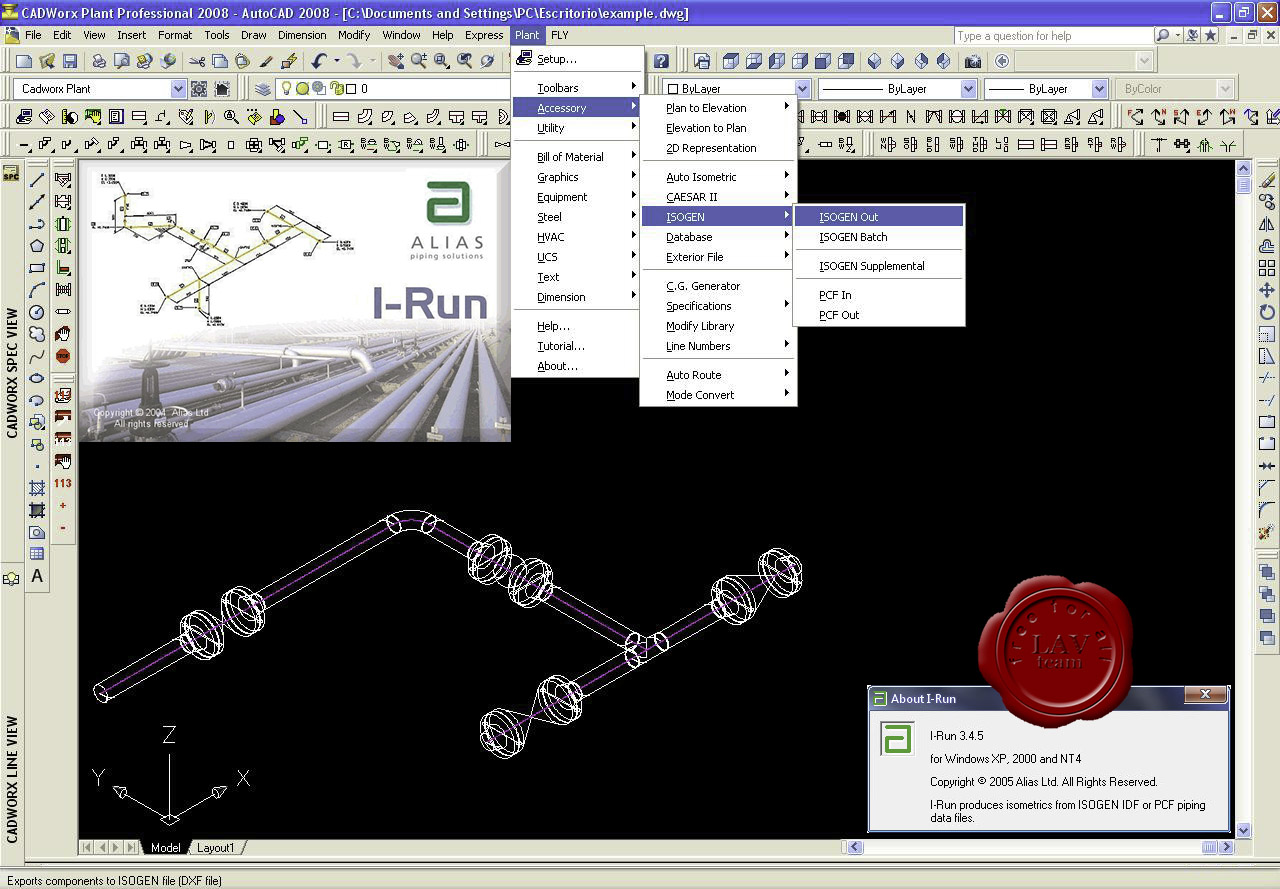Select PCF Out menu entry

tap(879, 315)
